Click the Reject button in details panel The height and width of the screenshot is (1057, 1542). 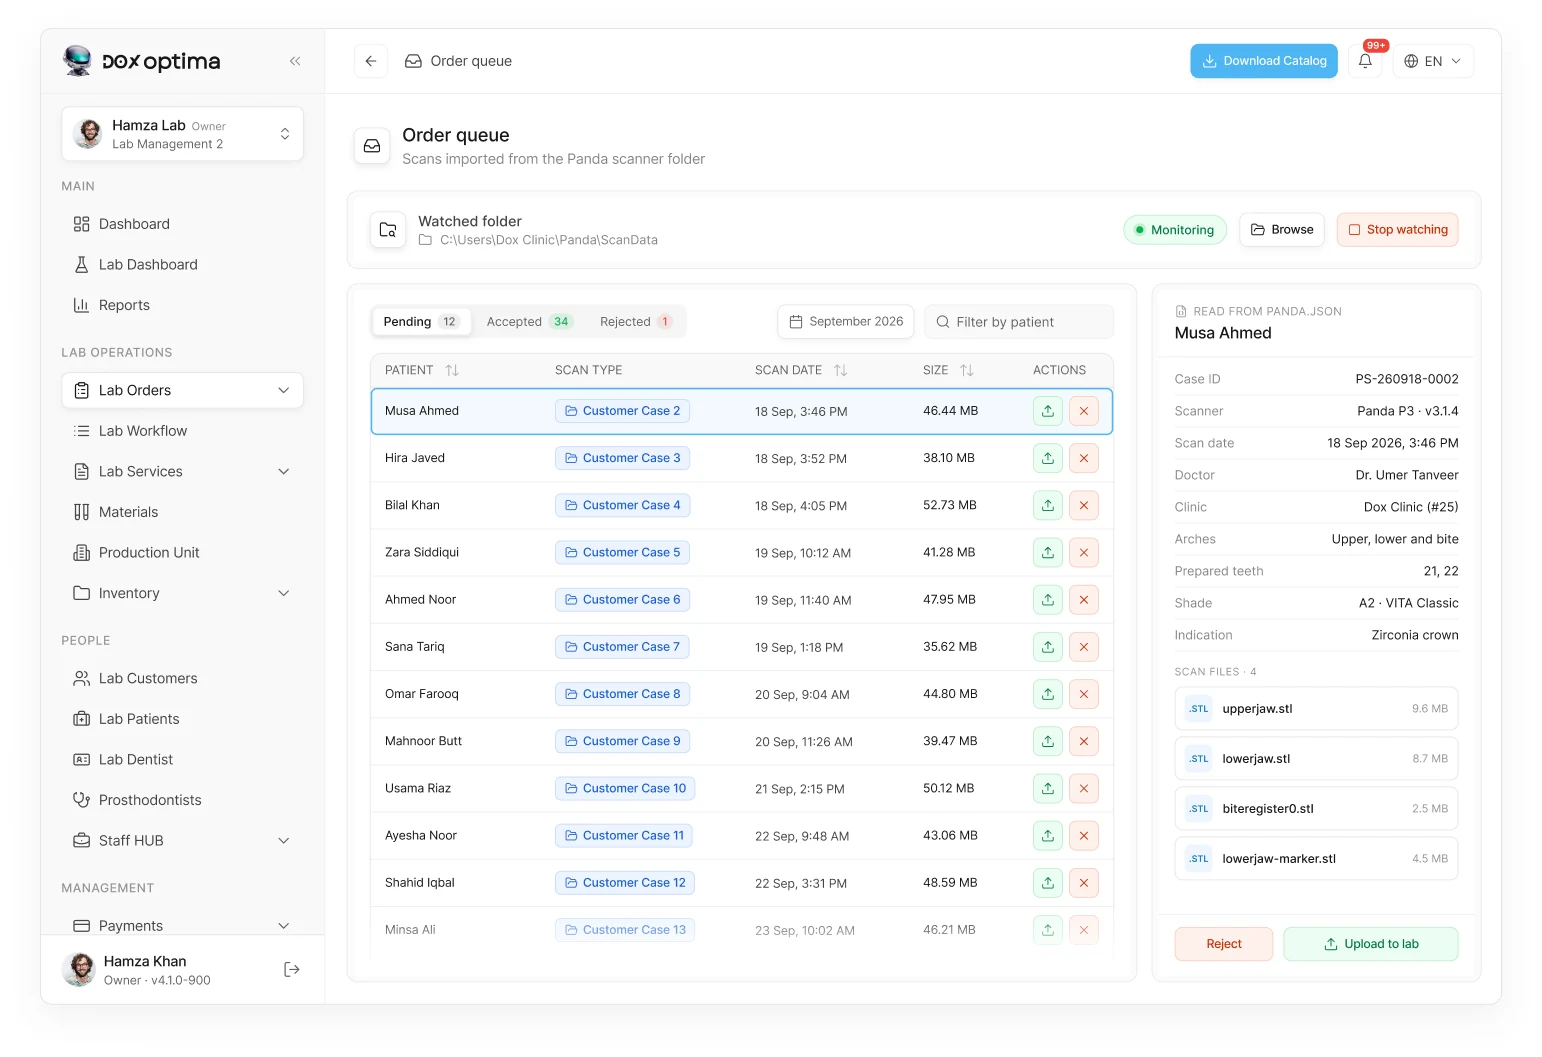pyautogui.click(x=1224, y=944)
